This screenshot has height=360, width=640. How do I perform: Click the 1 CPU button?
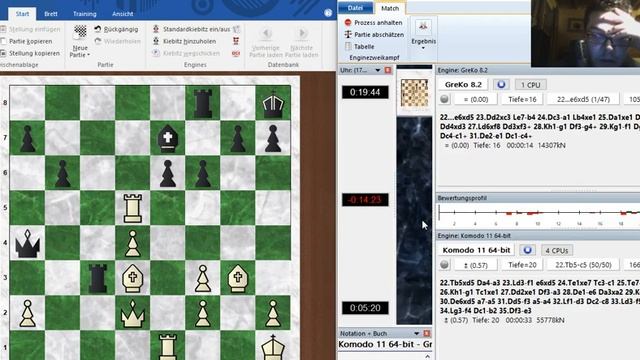530,85
